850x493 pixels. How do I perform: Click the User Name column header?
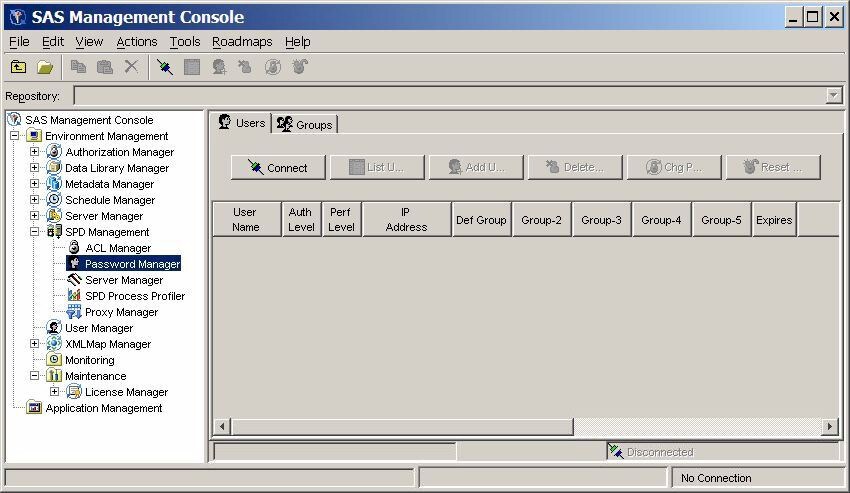pos(245,220)
